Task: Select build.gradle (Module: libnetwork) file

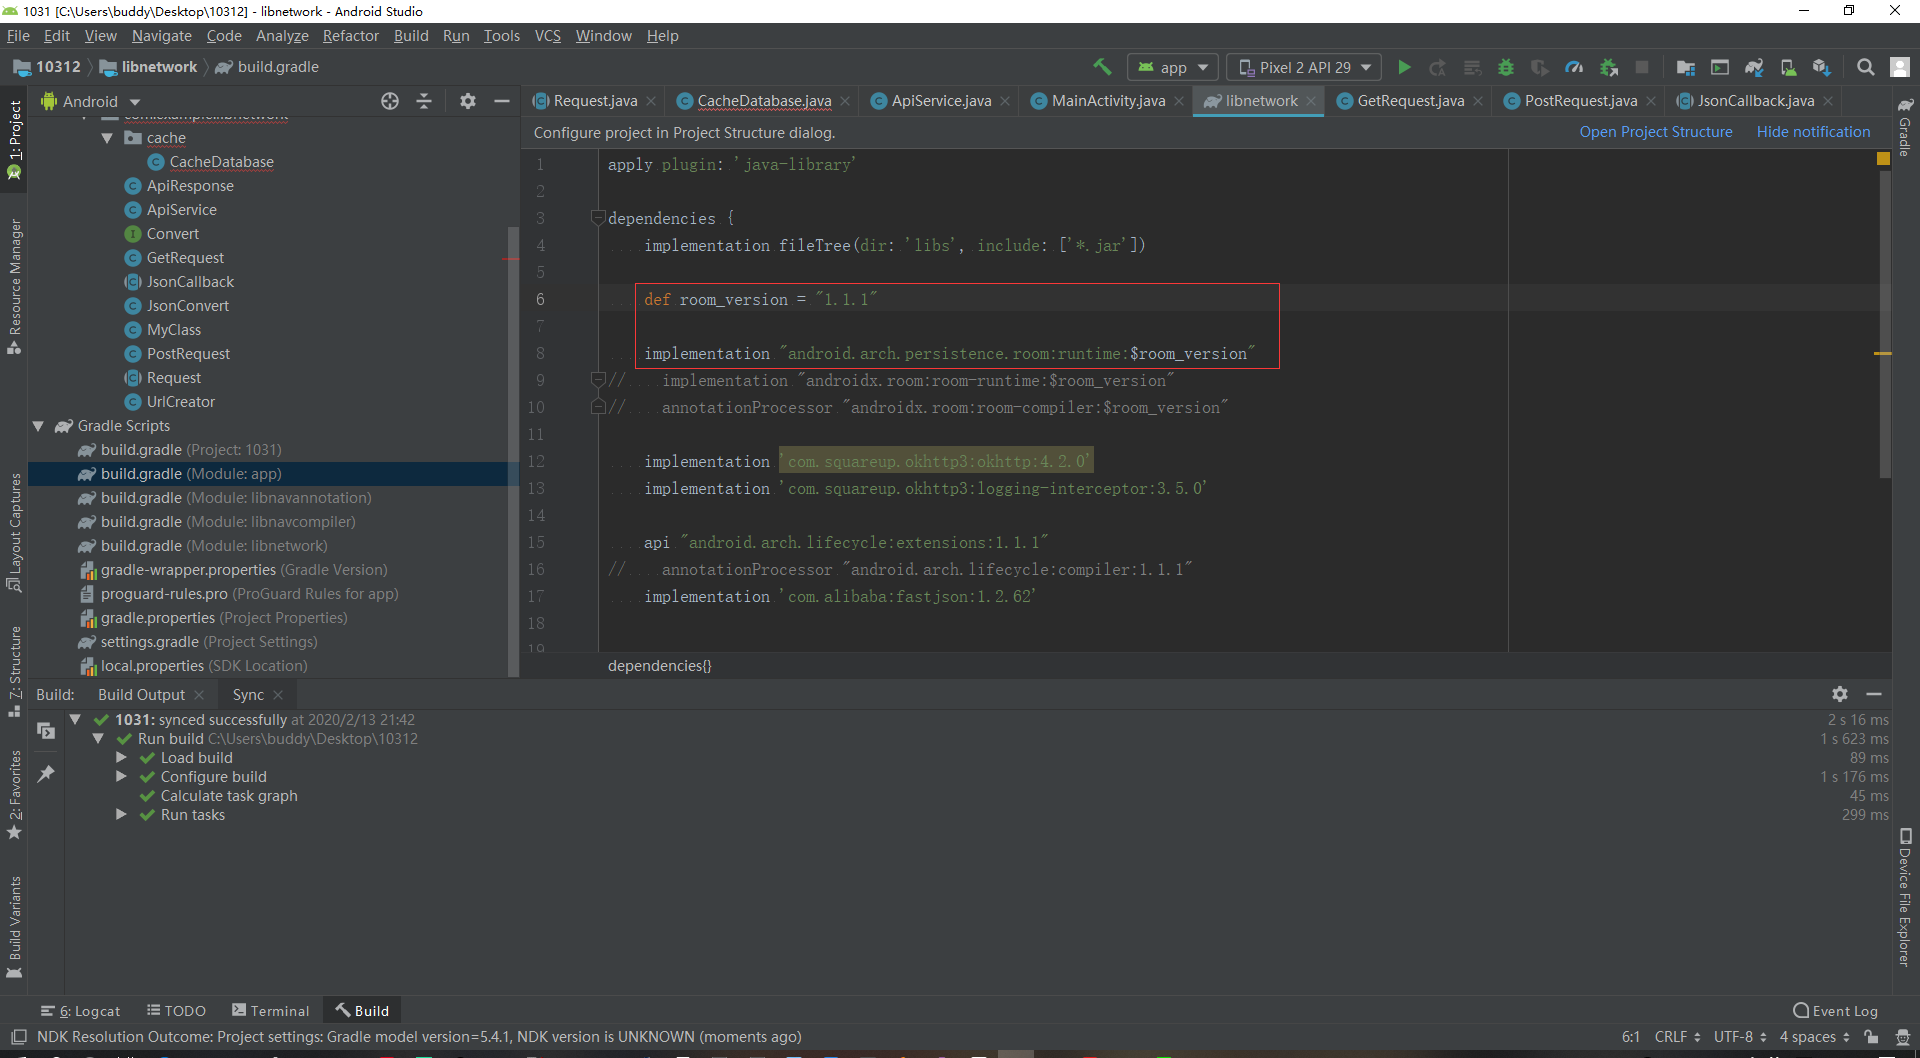Action: 214,546
